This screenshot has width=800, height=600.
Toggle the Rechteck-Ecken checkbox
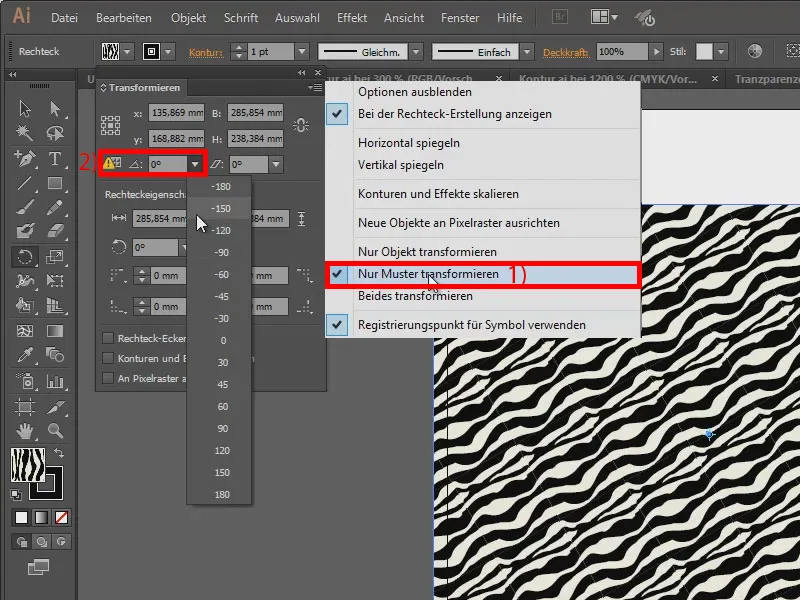tap(108, 338)
